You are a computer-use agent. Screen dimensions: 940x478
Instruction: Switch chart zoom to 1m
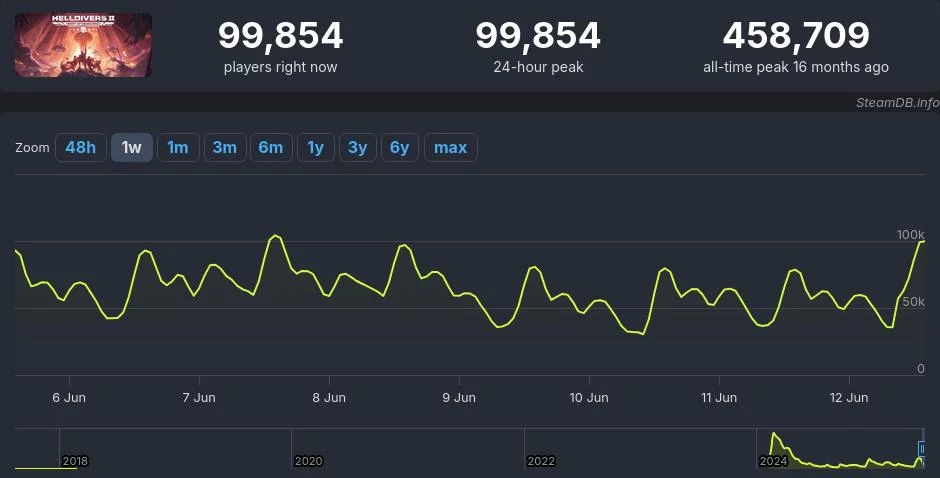coord(178,148)
